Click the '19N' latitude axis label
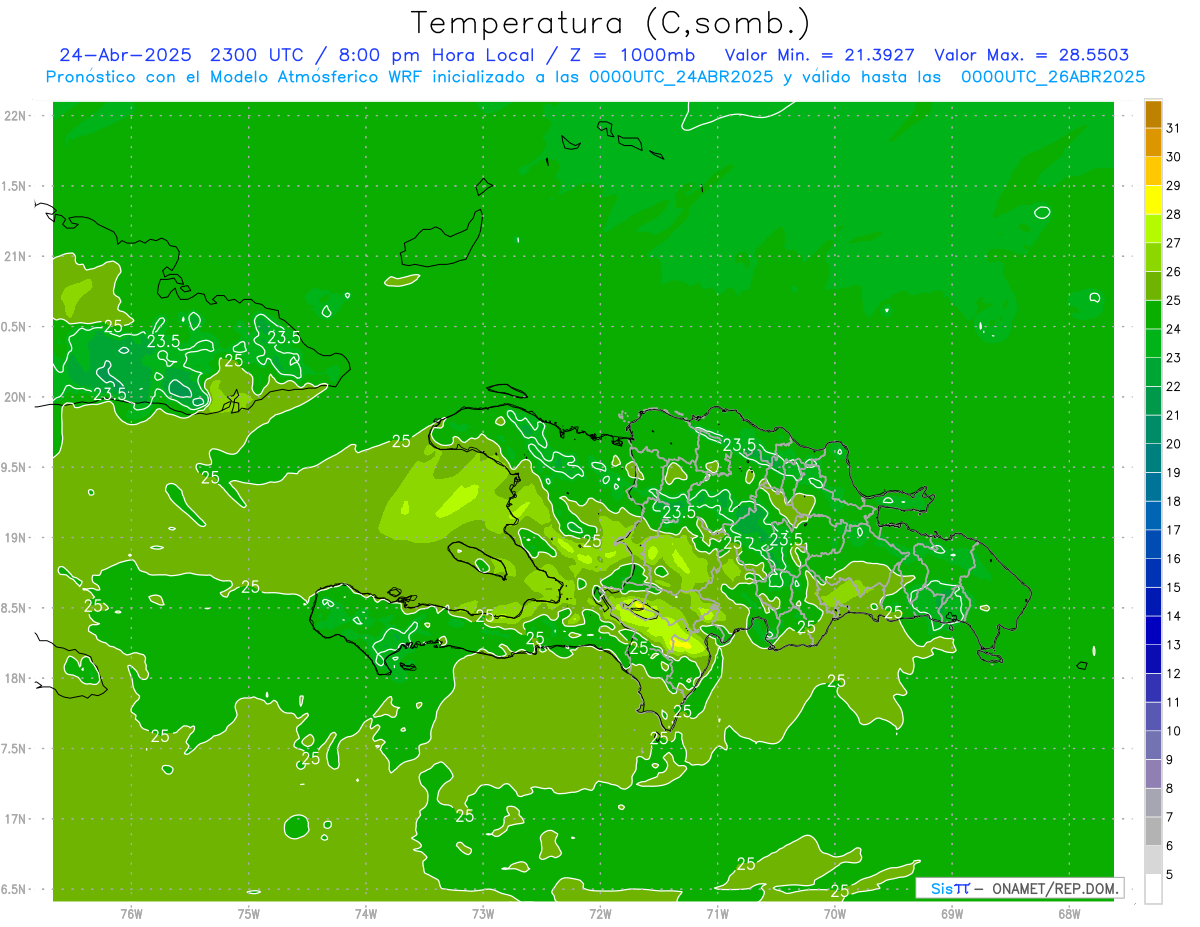Viewport: 1200px width, 927px height. [17, 538]
